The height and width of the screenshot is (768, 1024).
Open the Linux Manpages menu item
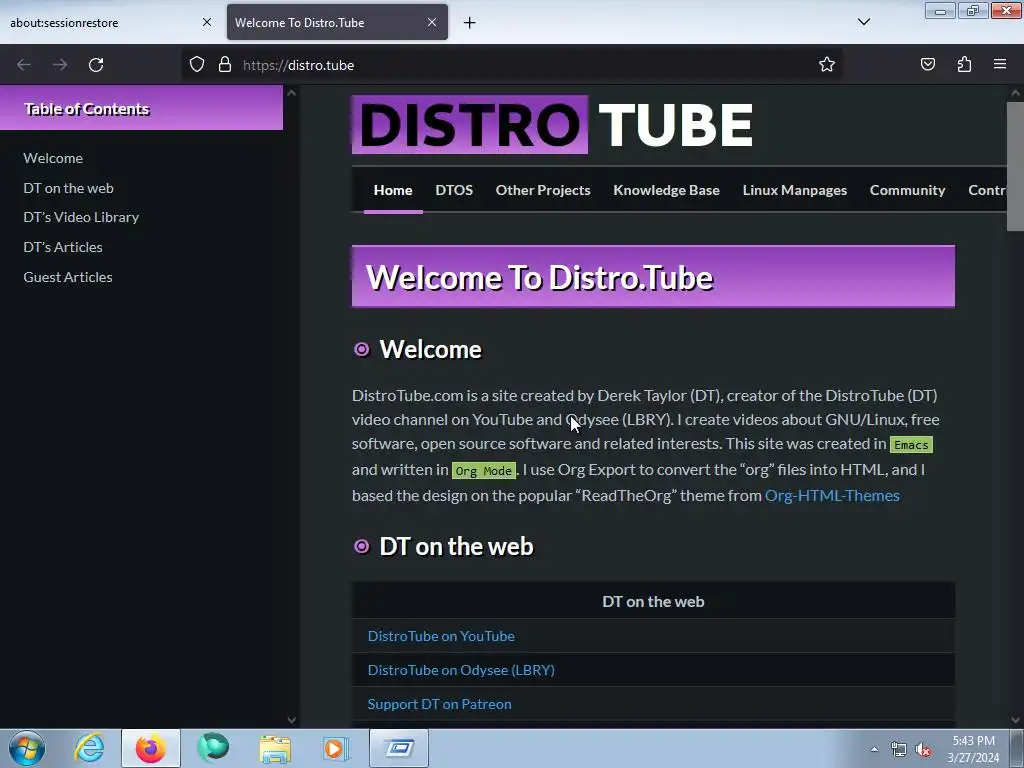(795, 190)
